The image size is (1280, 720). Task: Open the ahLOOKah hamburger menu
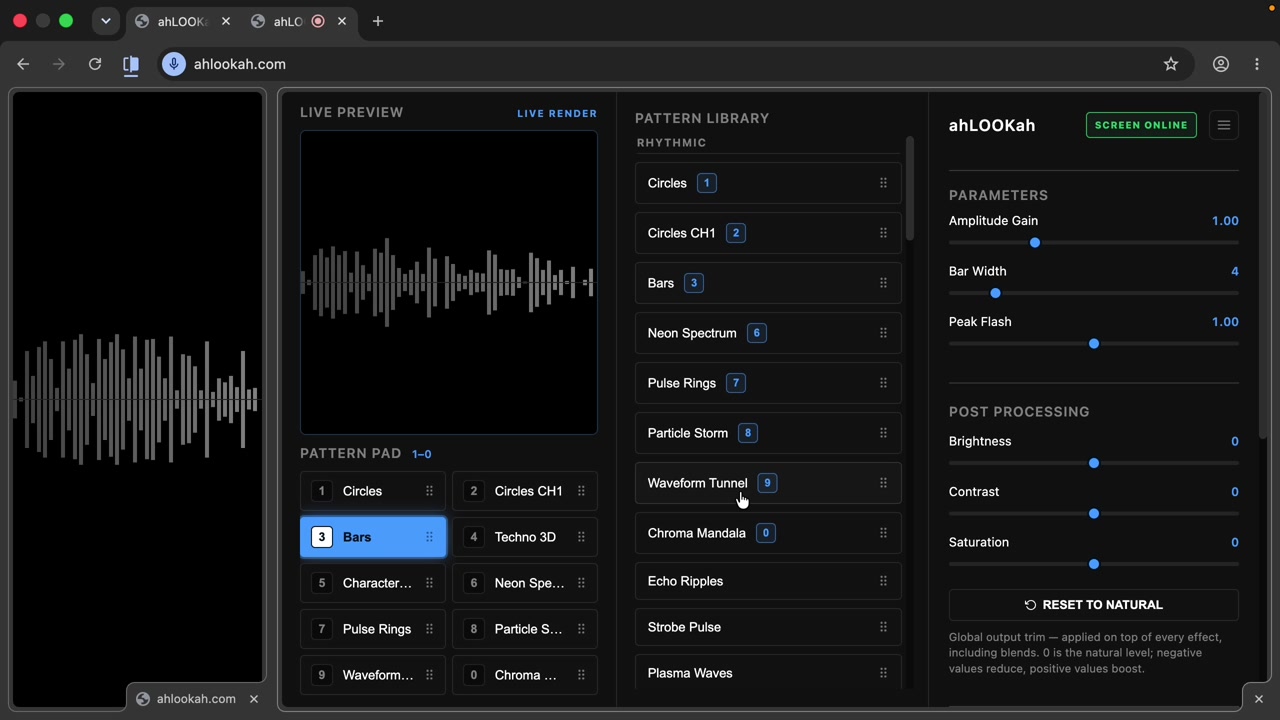click(x=1224, y=125)
